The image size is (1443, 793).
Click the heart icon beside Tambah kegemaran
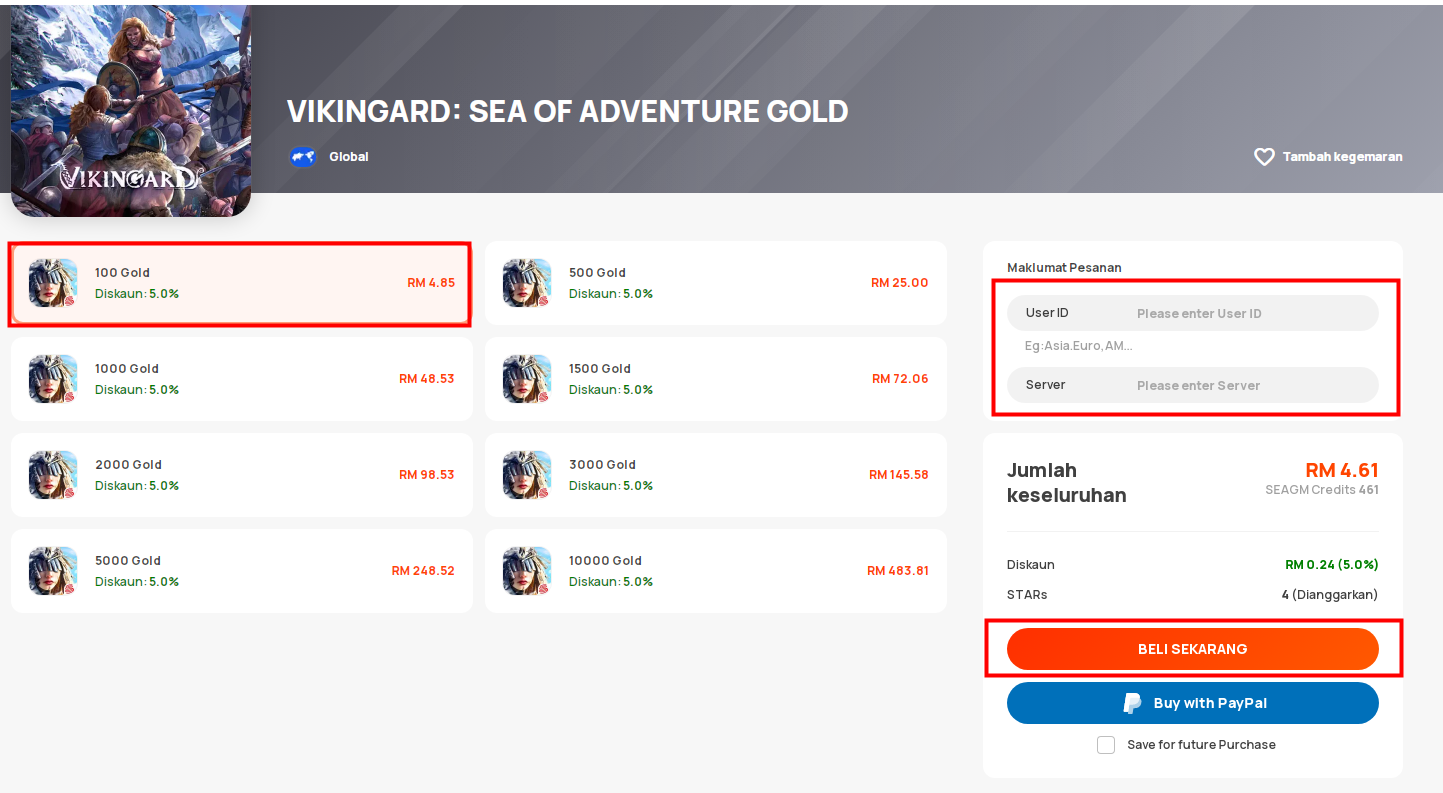point(1264,157)
